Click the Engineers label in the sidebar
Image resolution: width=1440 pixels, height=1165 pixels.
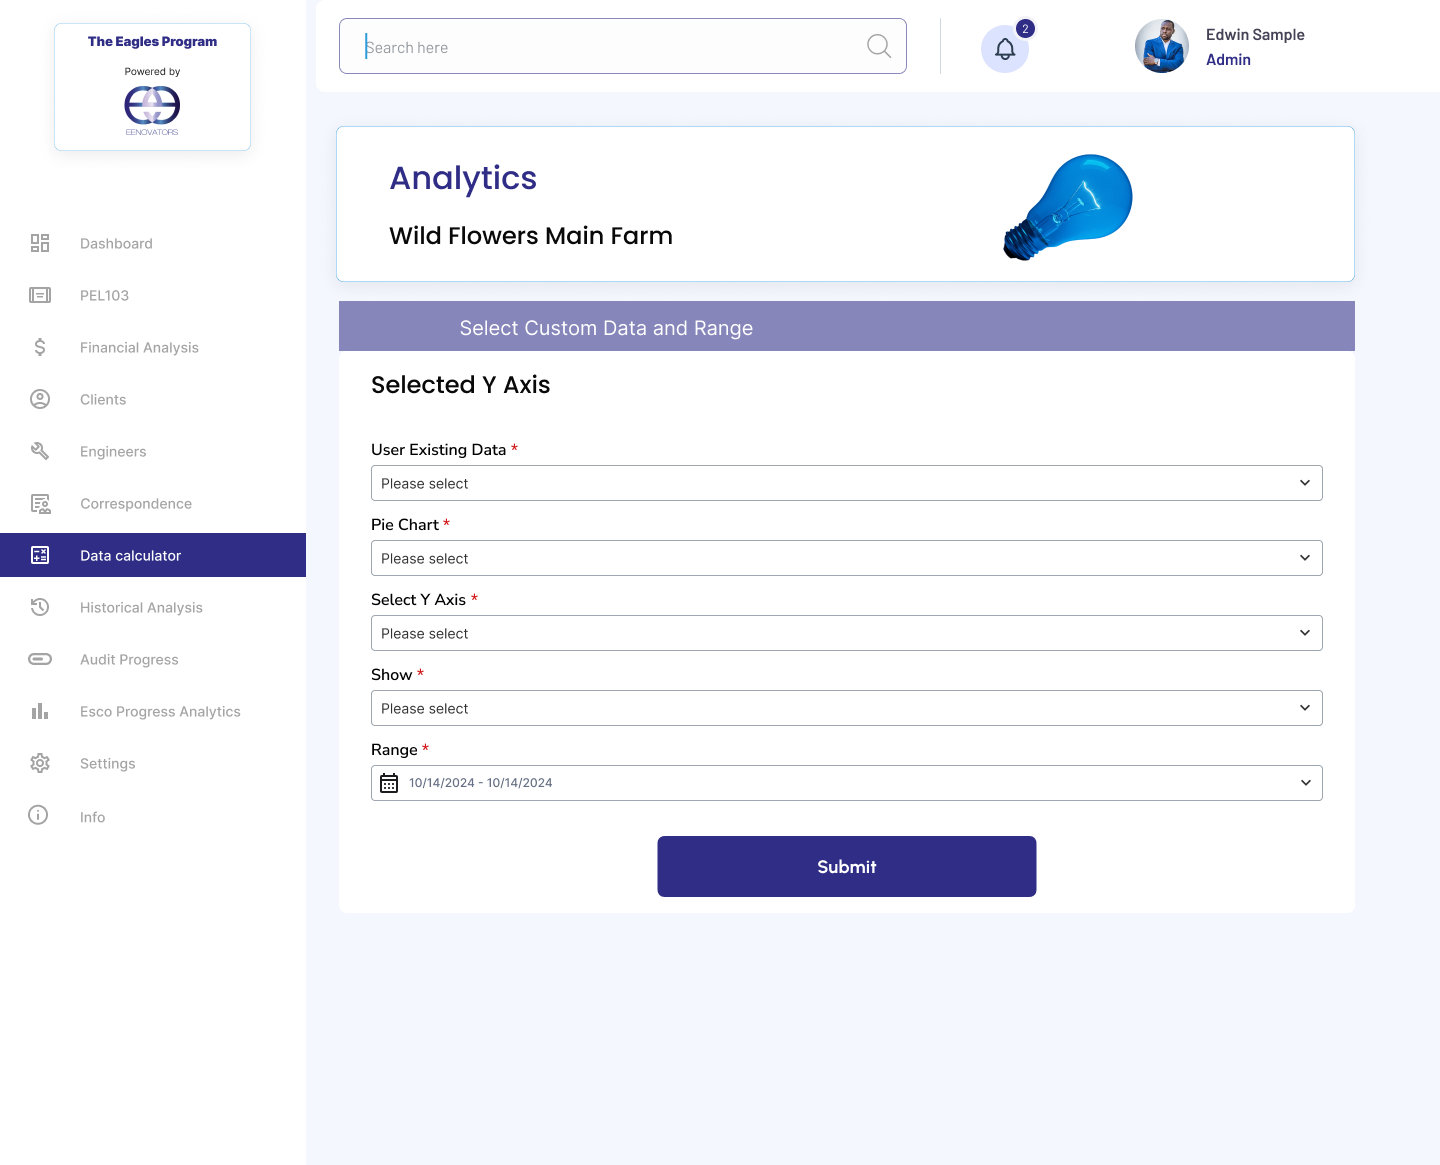(113, 451)
